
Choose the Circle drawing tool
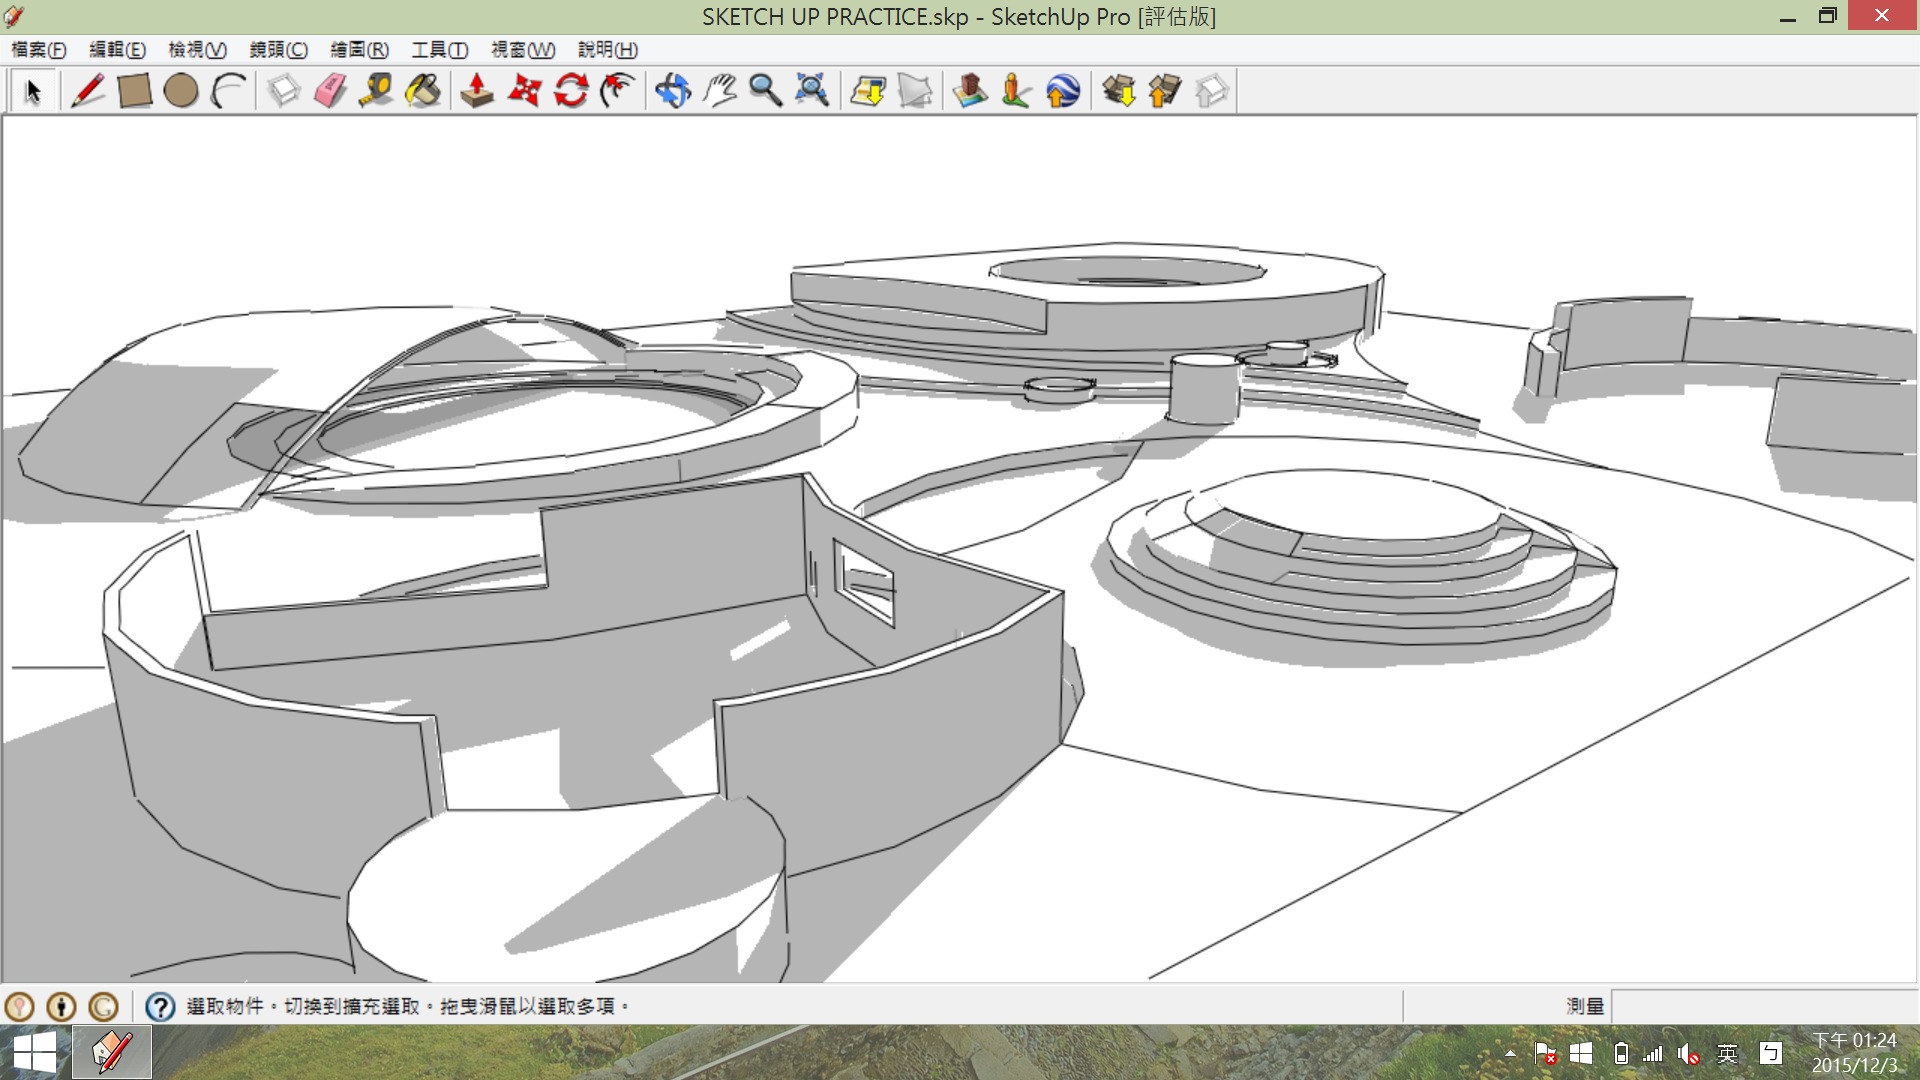click(181, 91)
